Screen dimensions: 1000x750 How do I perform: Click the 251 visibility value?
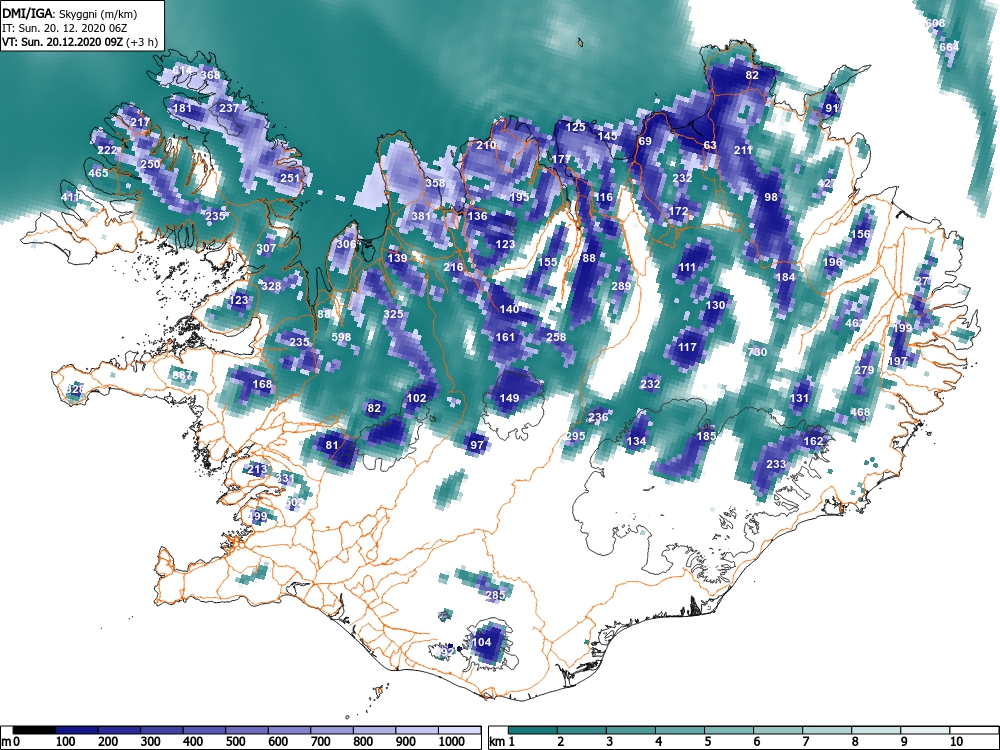[x=290, y=178]
